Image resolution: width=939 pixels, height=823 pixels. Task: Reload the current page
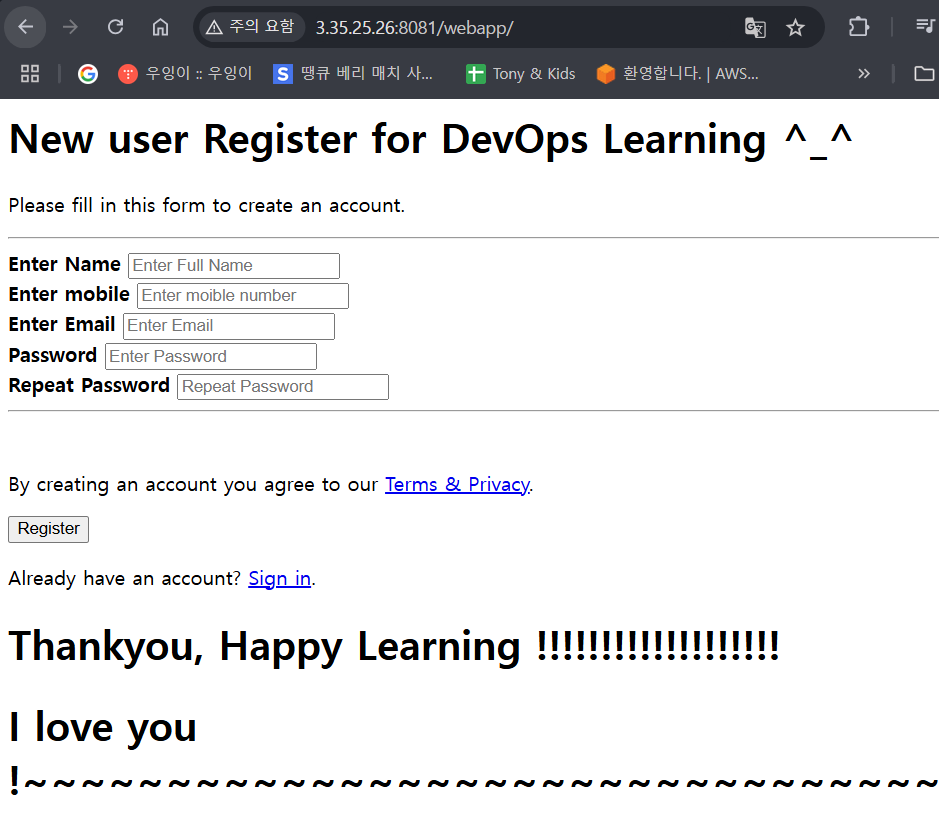point(115,27)
